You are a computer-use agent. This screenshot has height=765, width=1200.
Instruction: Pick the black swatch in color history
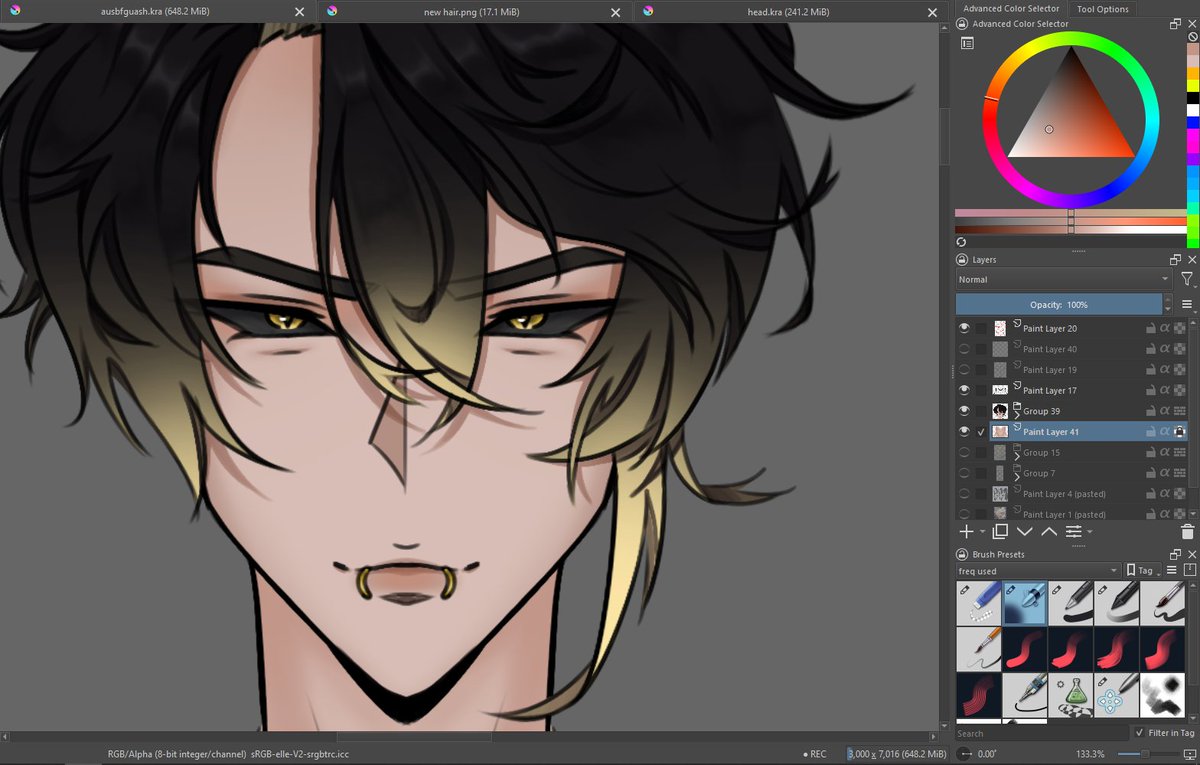1192,98
